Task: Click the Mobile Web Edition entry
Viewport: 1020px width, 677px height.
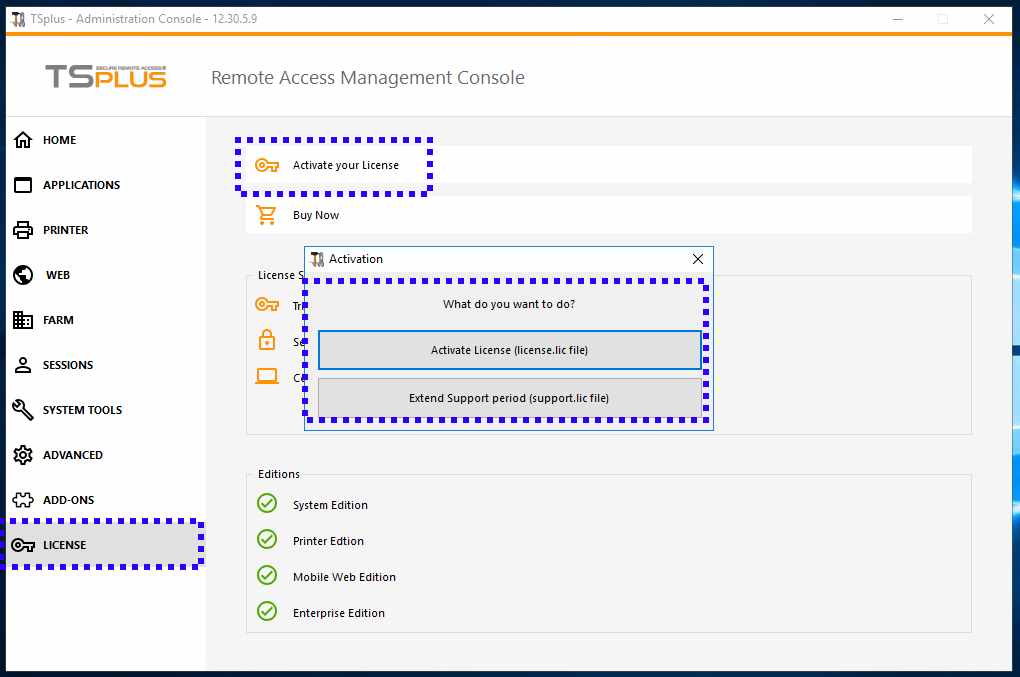Action: [344, 577]
